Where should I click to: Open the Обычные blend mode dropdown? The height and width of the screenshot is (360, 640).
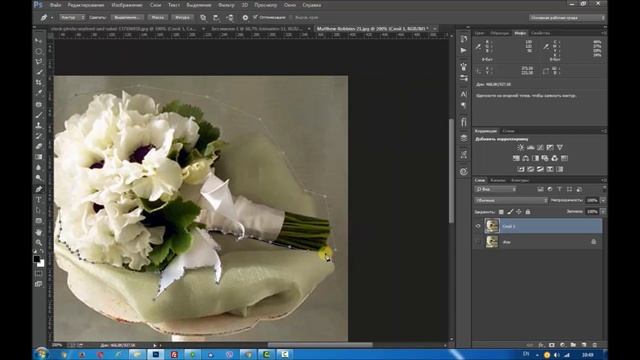coord(511,200)
